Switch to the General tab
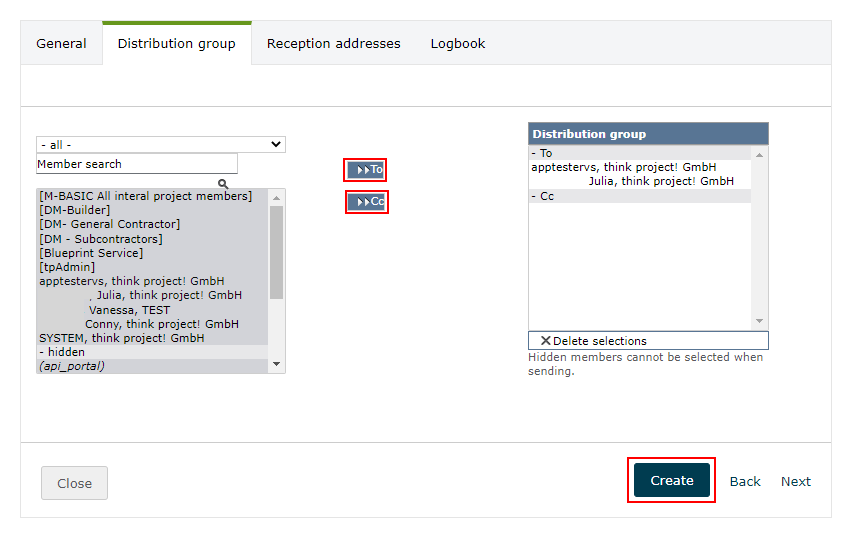This screenshot has height=543, width=852. tap(61, 44)
